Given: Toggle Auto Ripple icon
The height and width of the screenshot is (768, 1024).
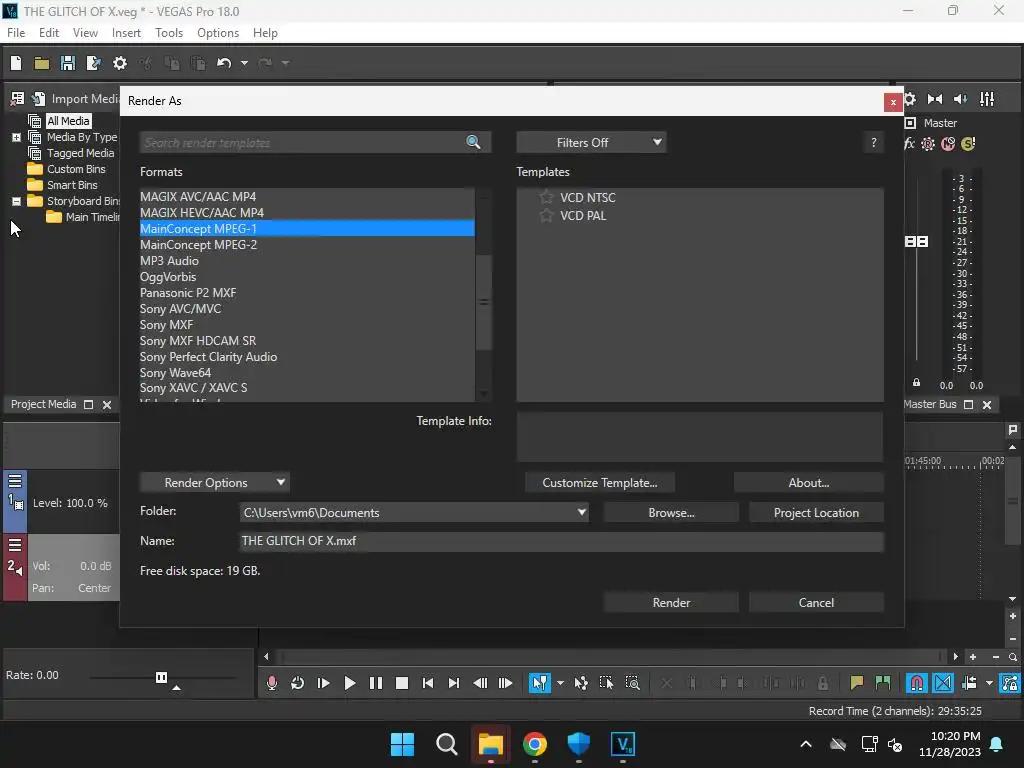Looking at the screenshot, I should coord(969,683).
